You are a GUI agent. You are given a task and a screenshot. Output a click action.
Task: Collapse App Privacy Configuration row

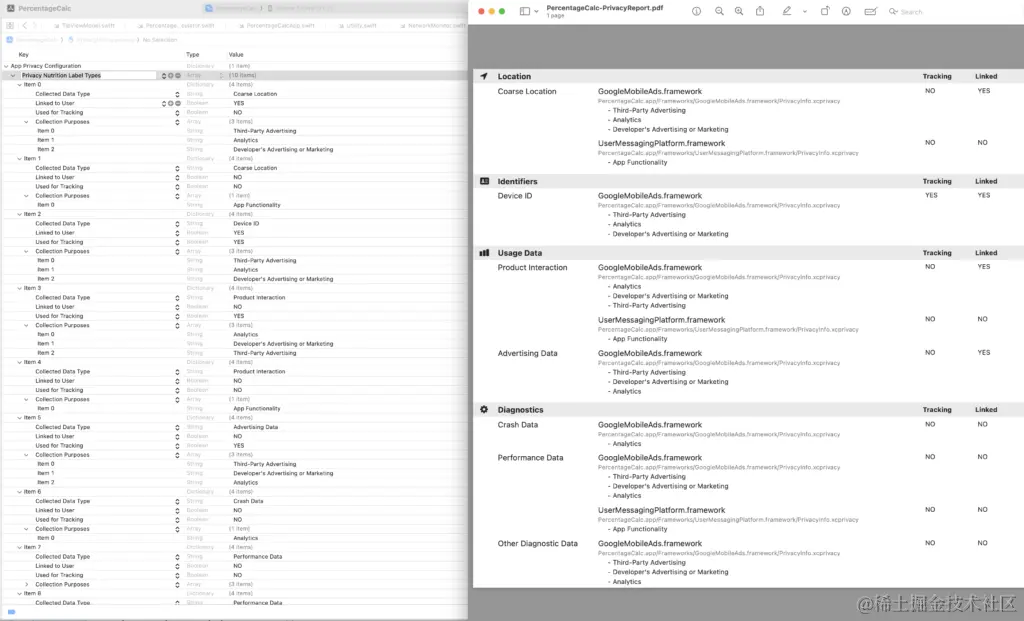(x=6, y=66)
